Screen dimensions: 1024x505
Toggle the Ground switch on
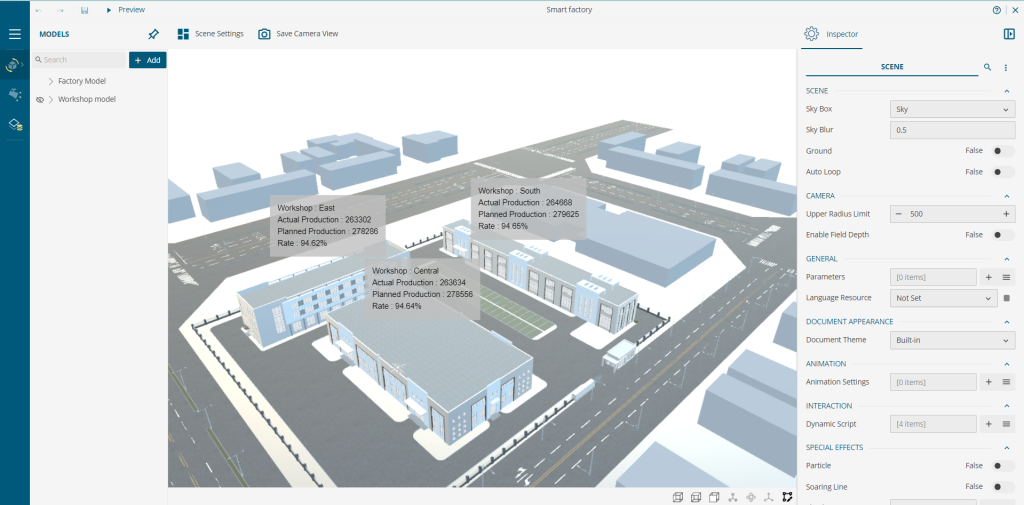[1002, 151]
